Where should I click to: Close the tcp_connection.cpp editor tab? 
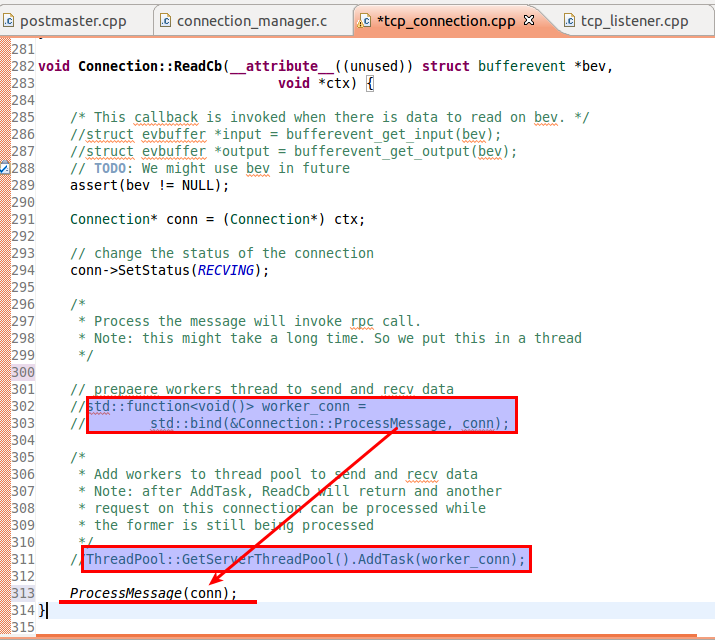click(530, 20)
